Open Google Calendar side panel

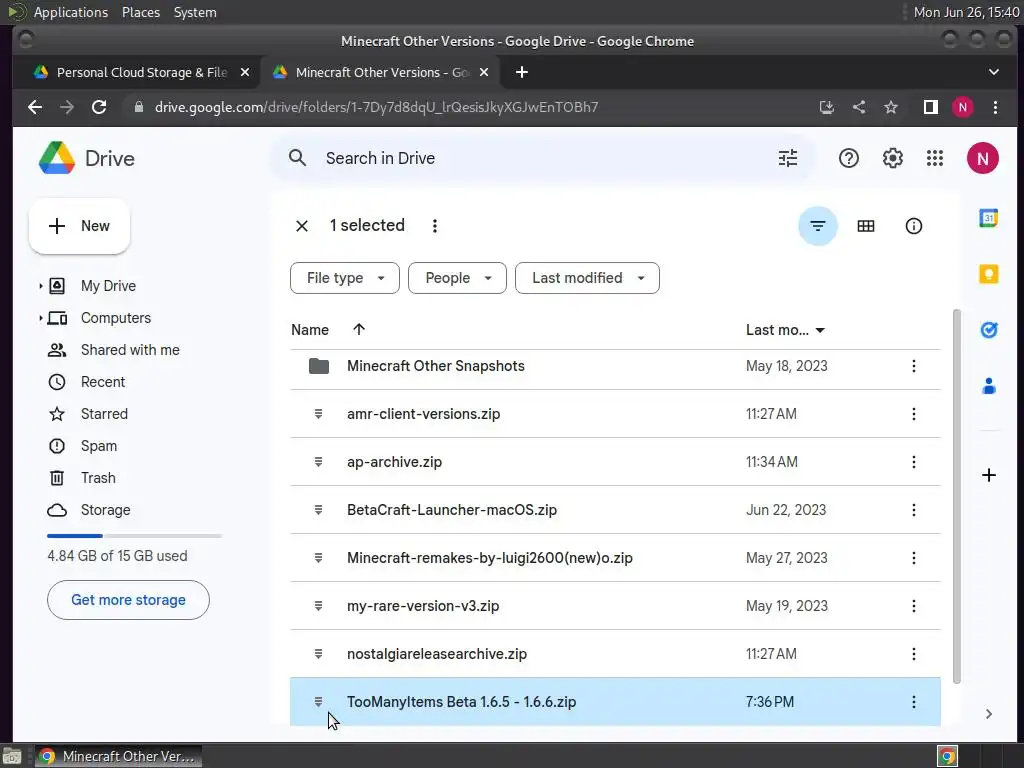989,218
